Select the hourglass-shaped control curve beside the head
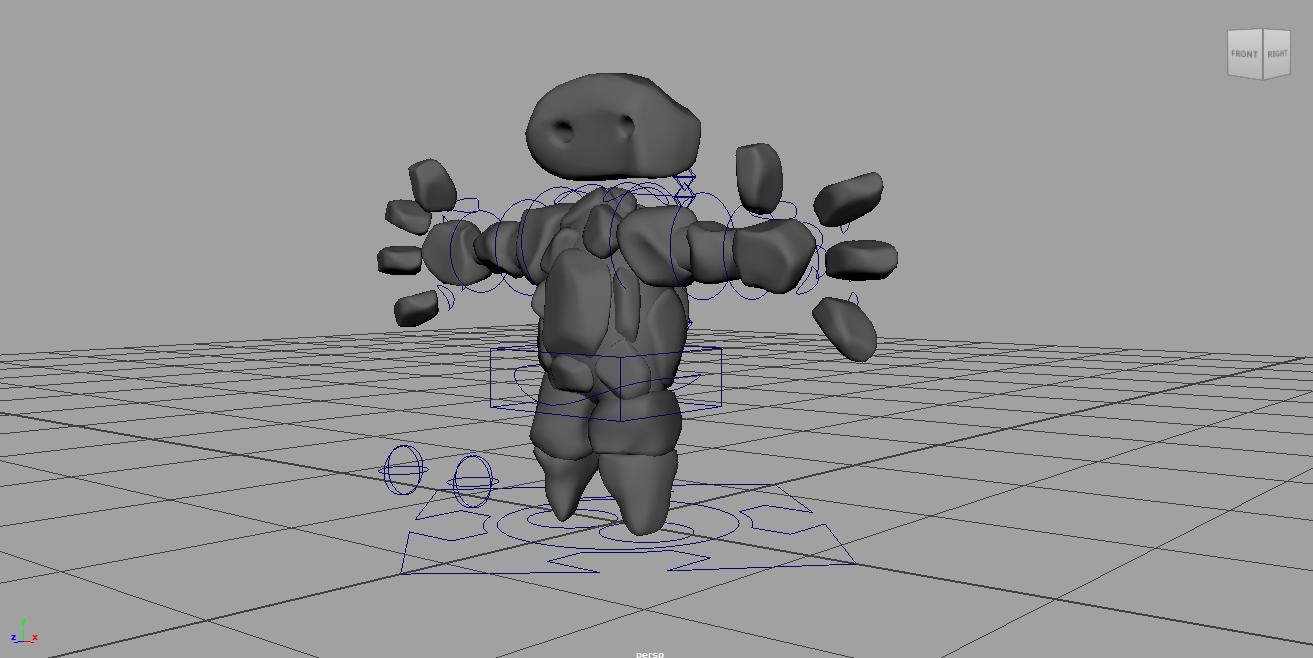 (685, 186)
